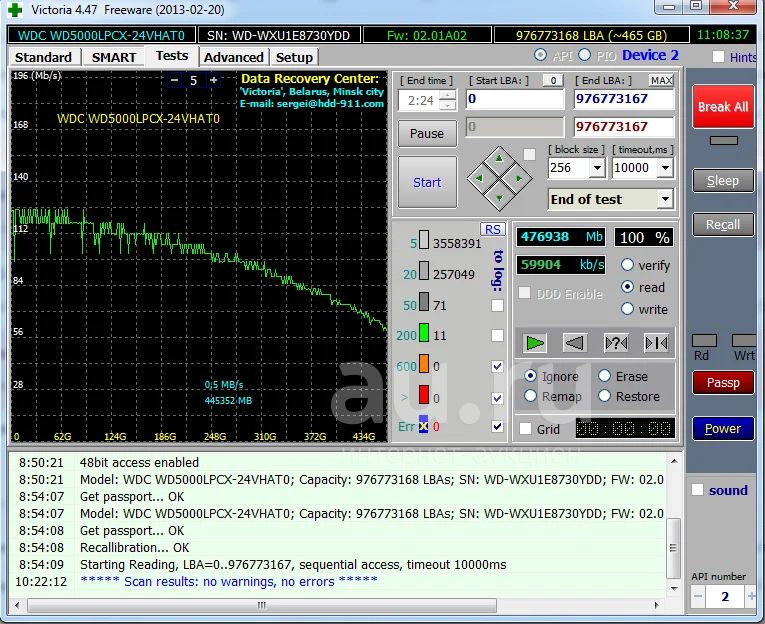Click the reverse scan arrow icon
765x624 pixels.
pos(574,343)
